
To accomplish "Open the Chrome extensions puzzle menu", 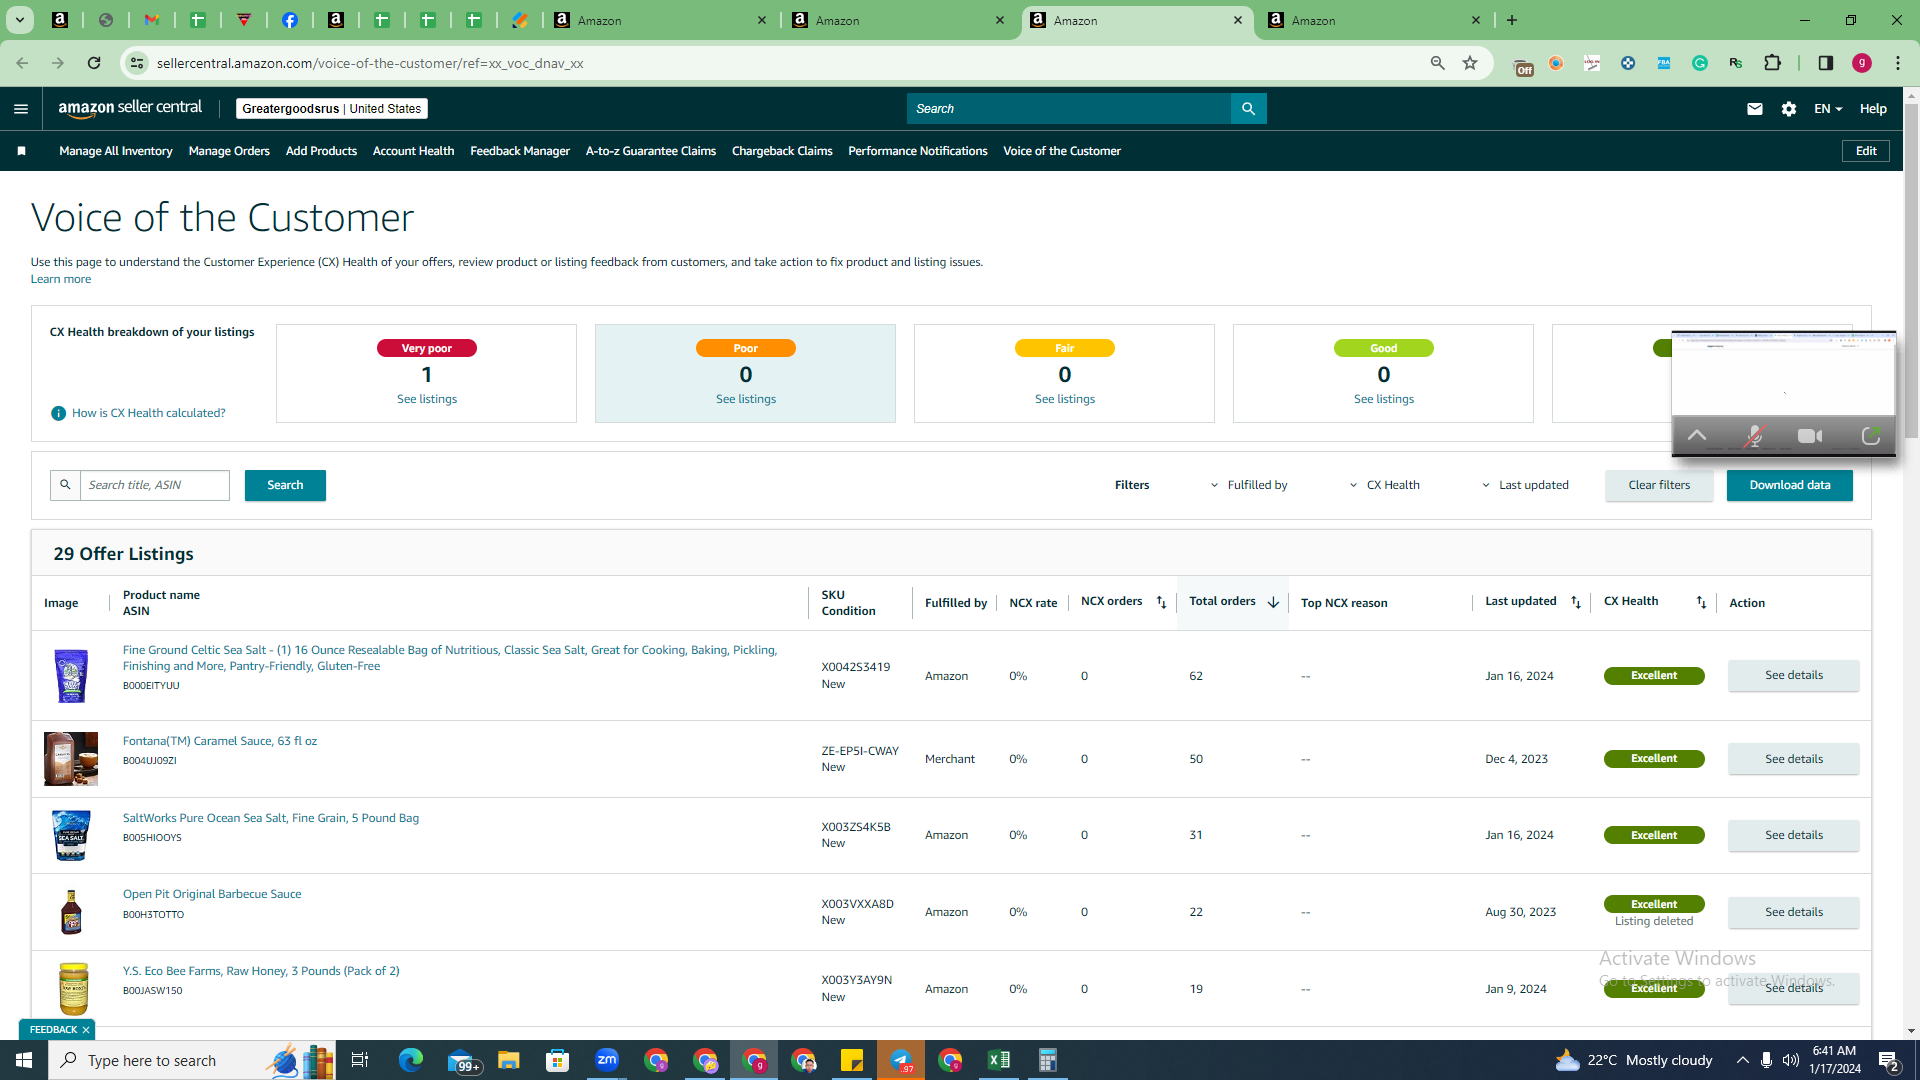I will [1773, 63].
